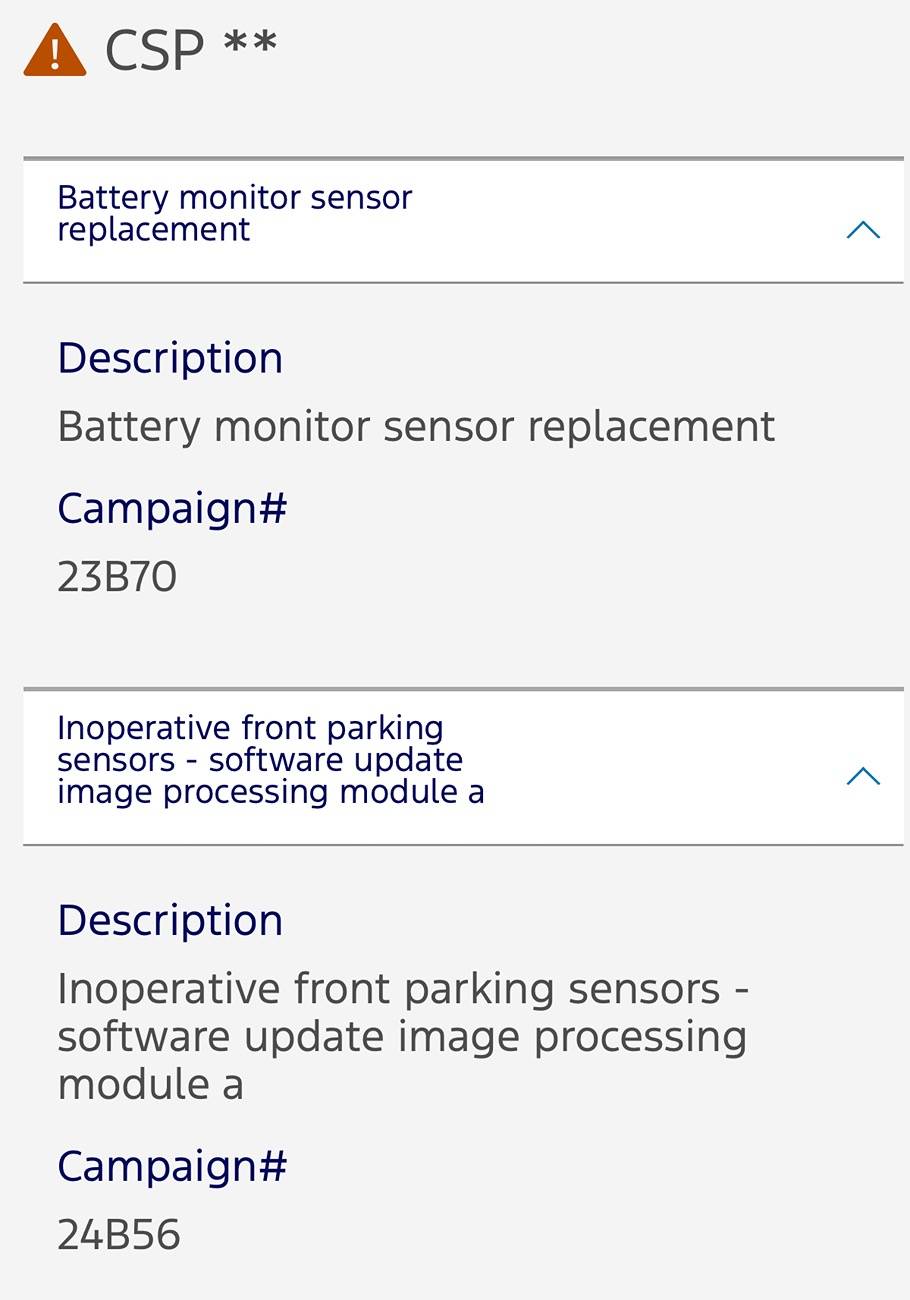The image size is (910, 1300).
Task: Click the Campaign# label under parking sensors
Action: [x=172, y=1167]
